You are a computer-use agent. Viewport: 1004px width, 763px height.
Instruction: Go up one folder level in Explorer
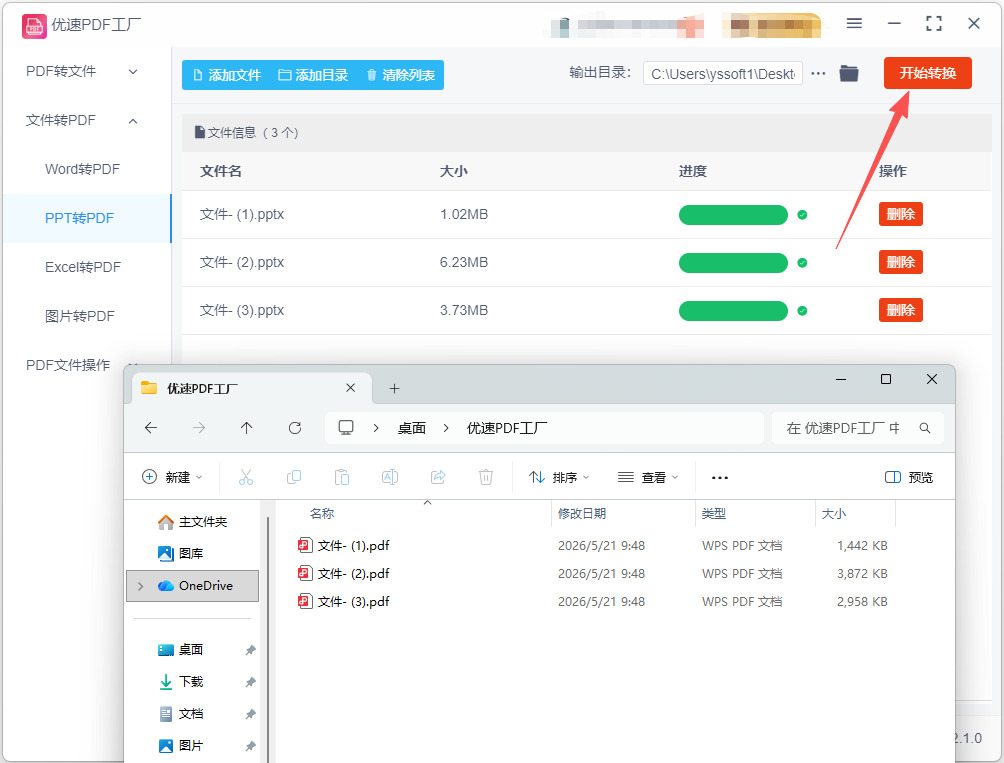point(247,428)
